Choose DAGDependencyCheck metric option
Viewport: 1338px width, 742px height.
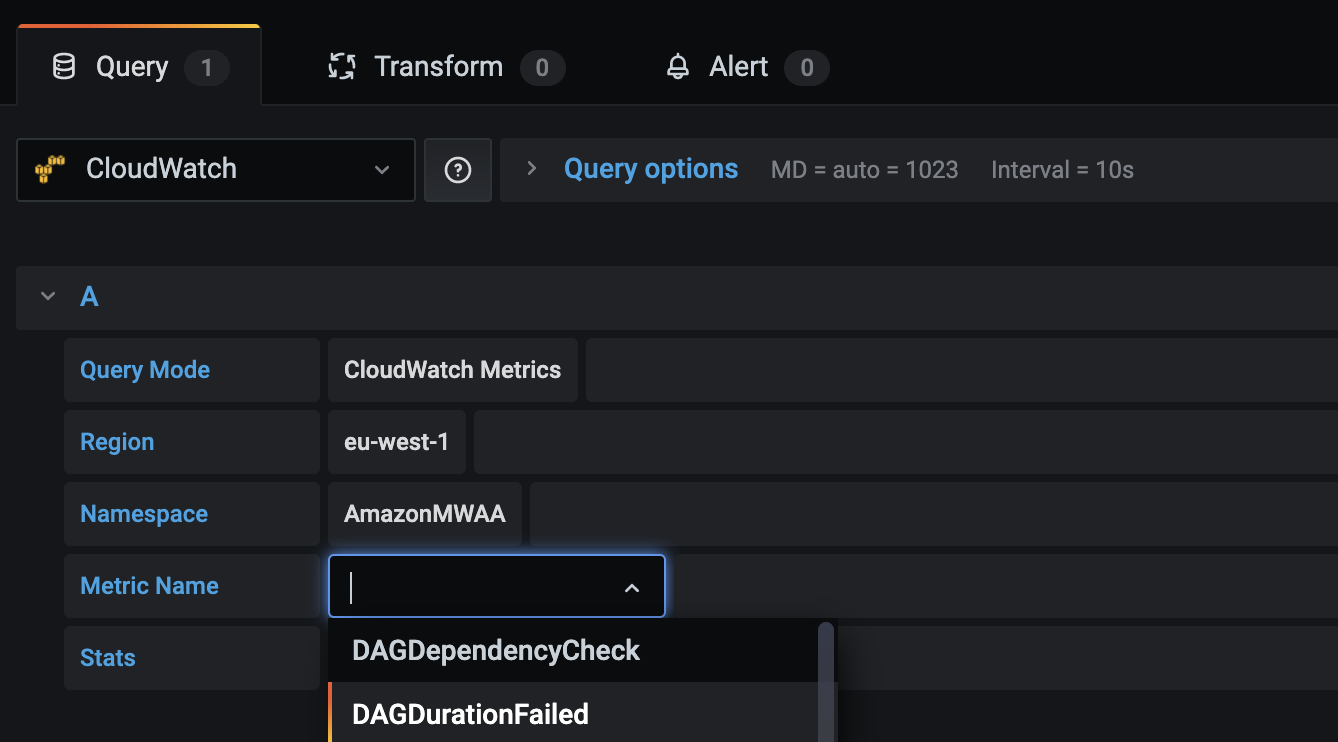point(573,651)
